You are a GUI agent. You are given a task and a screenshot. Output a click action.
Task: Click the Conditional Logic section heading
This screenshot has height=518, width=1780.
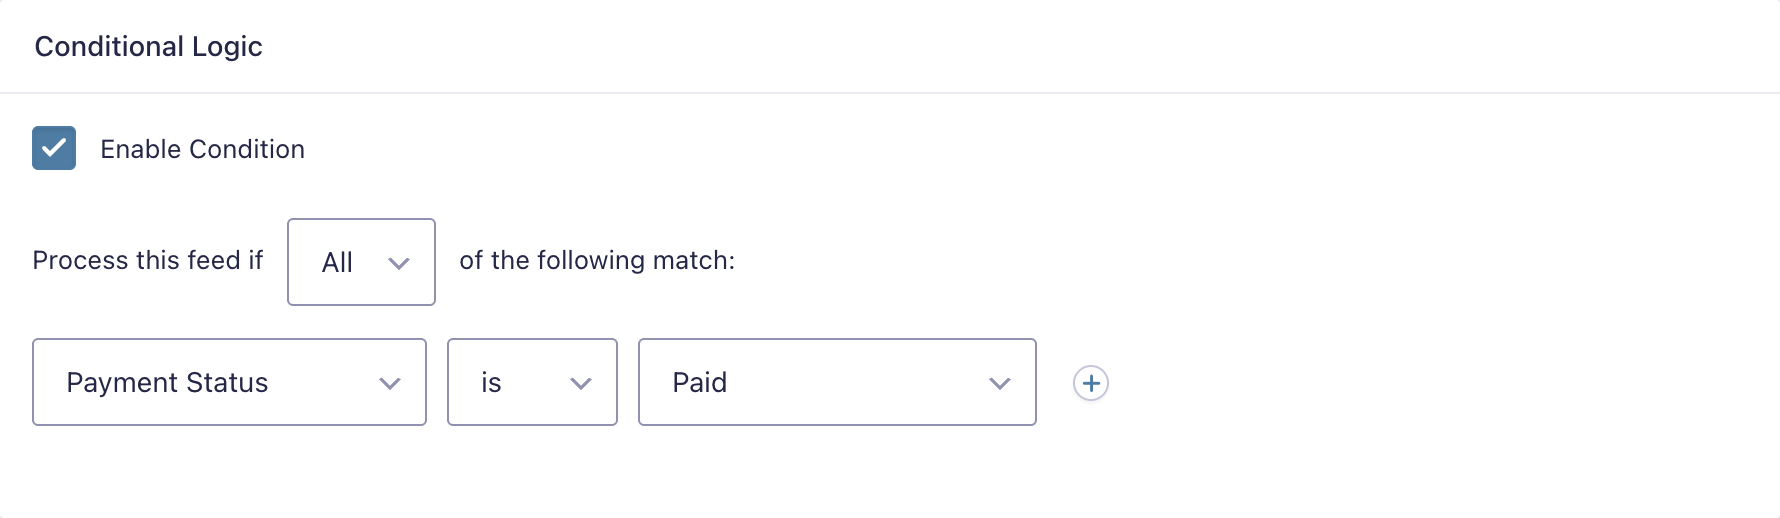148,46
